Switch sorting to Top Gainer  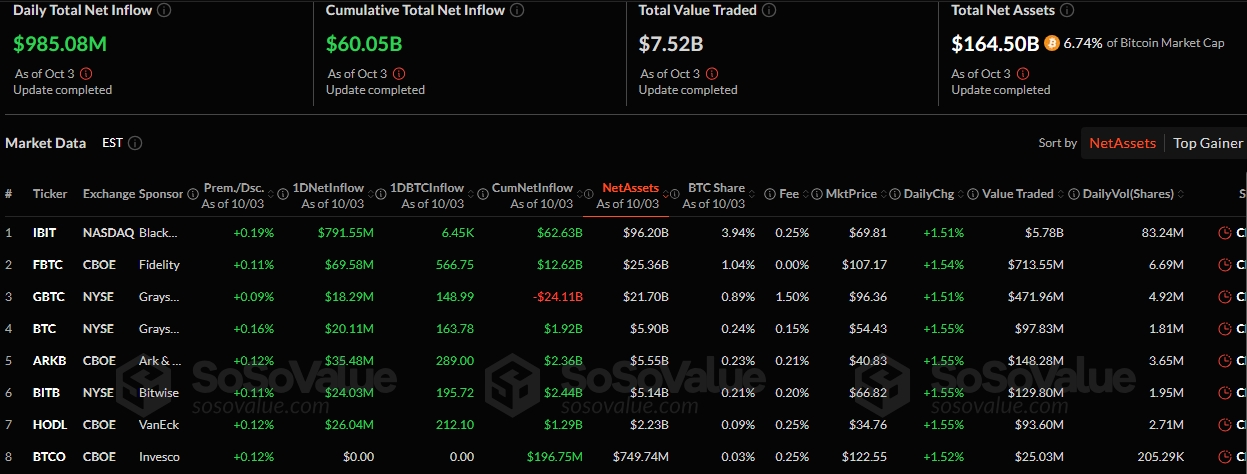1208,143
